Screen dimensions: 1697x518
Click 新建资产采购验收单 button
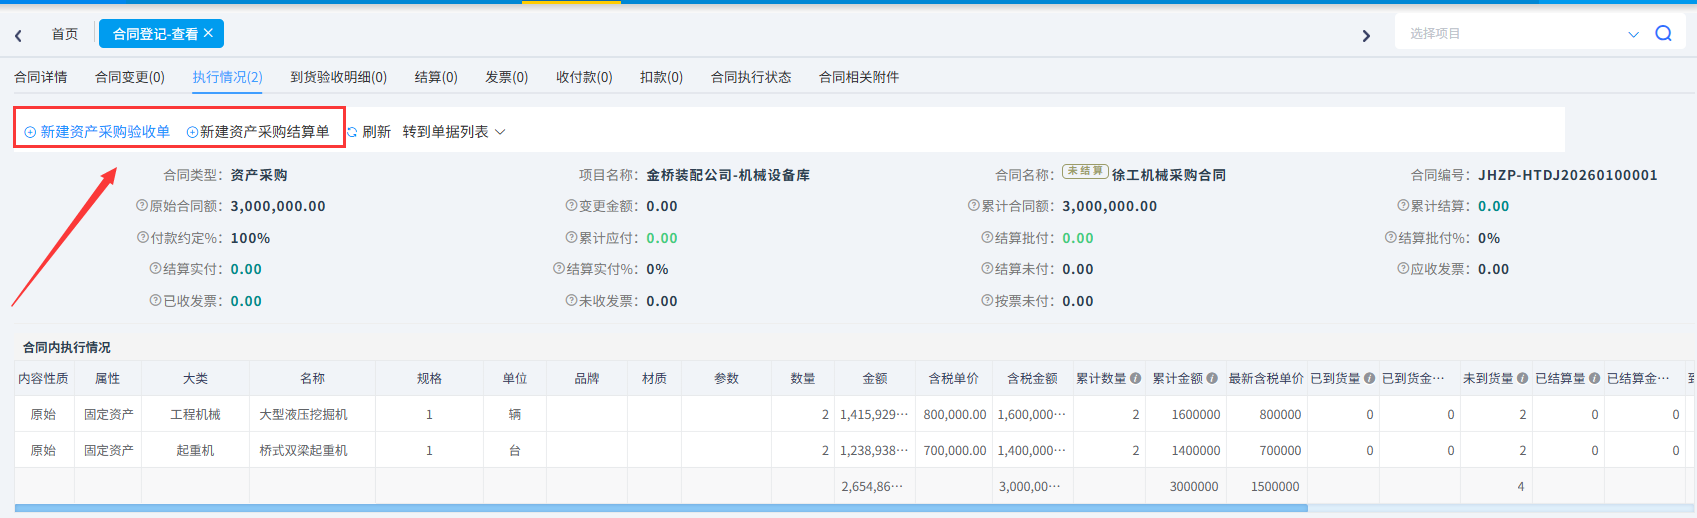tap(97, 132)
